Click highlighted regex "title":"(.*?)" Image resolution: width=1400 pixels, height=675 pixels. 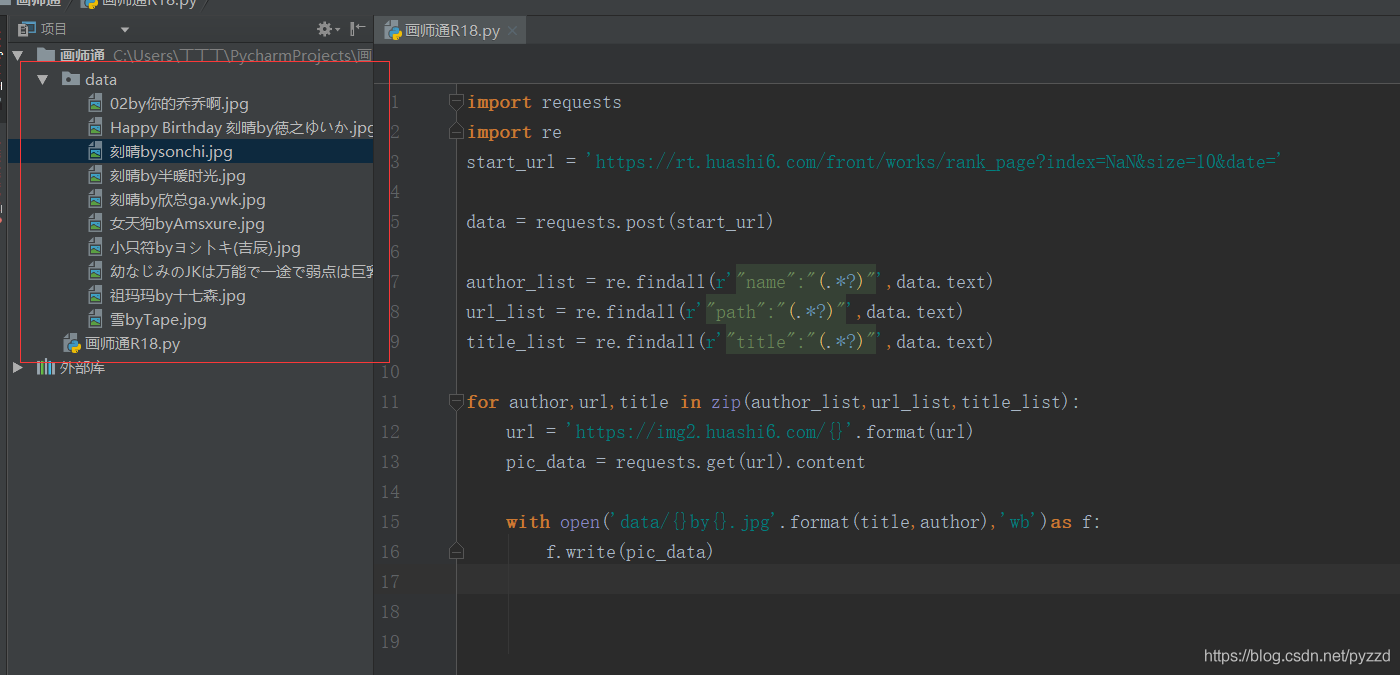(x=802, y=342)
